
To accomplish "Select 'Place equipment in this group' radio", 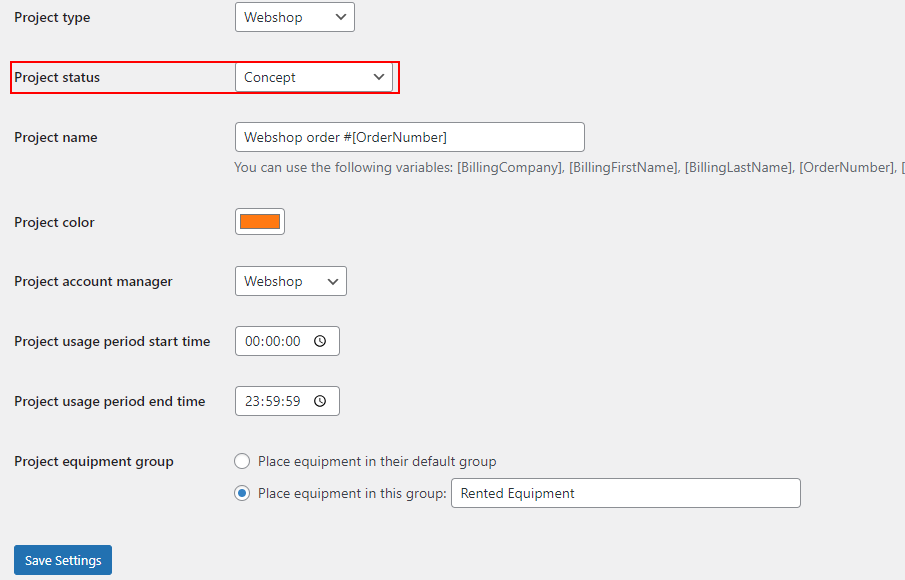I will (x=242, y=493).
